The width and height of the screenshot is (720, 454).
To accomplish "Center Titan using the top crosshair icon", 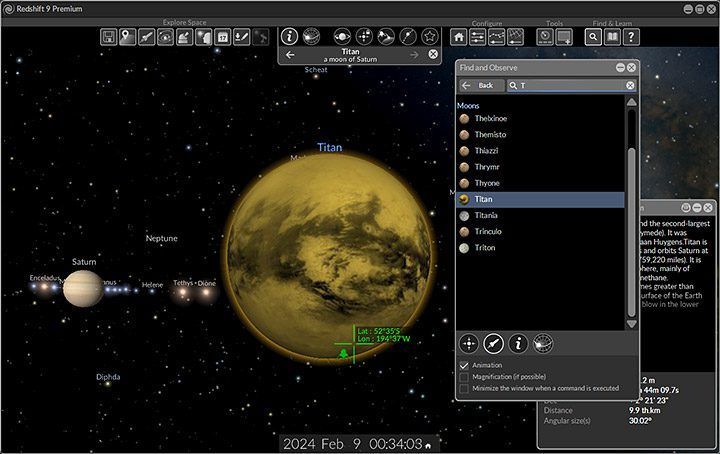I will [x=364, y=36].
